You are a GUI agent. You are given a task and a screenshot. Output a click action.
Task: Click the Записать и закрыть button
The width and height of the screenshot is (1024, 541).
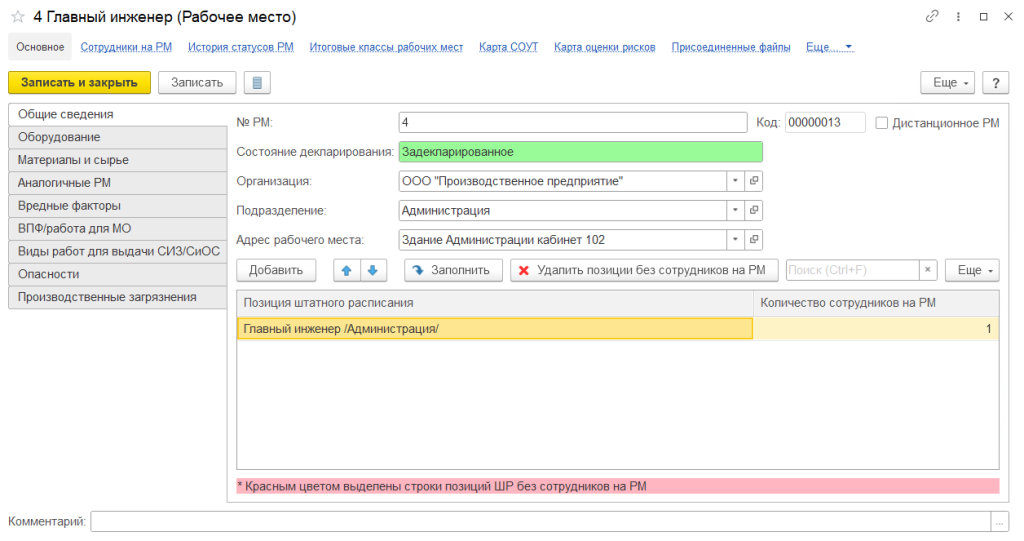(79, 83)
